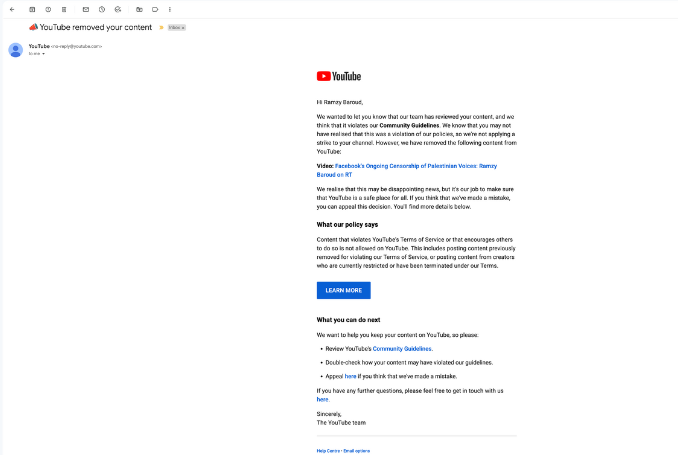
Task: Mark the email as unread
Action: [86, 9]
